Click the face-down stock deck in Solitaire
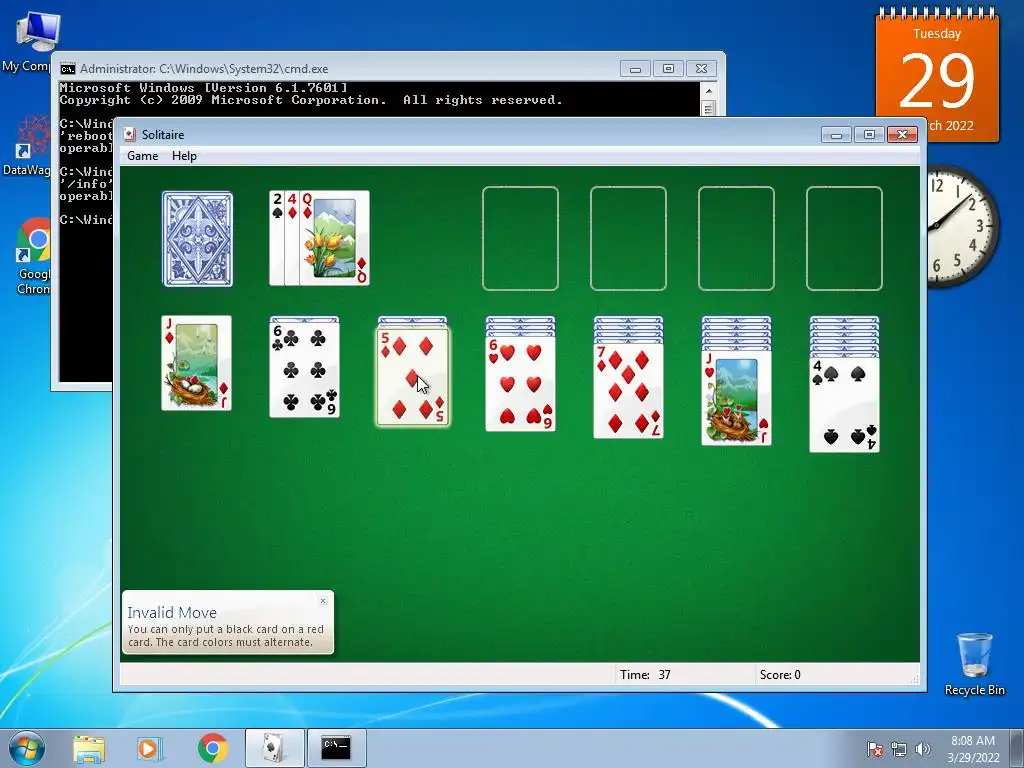The image size is (1024, 768). (197, 239)
